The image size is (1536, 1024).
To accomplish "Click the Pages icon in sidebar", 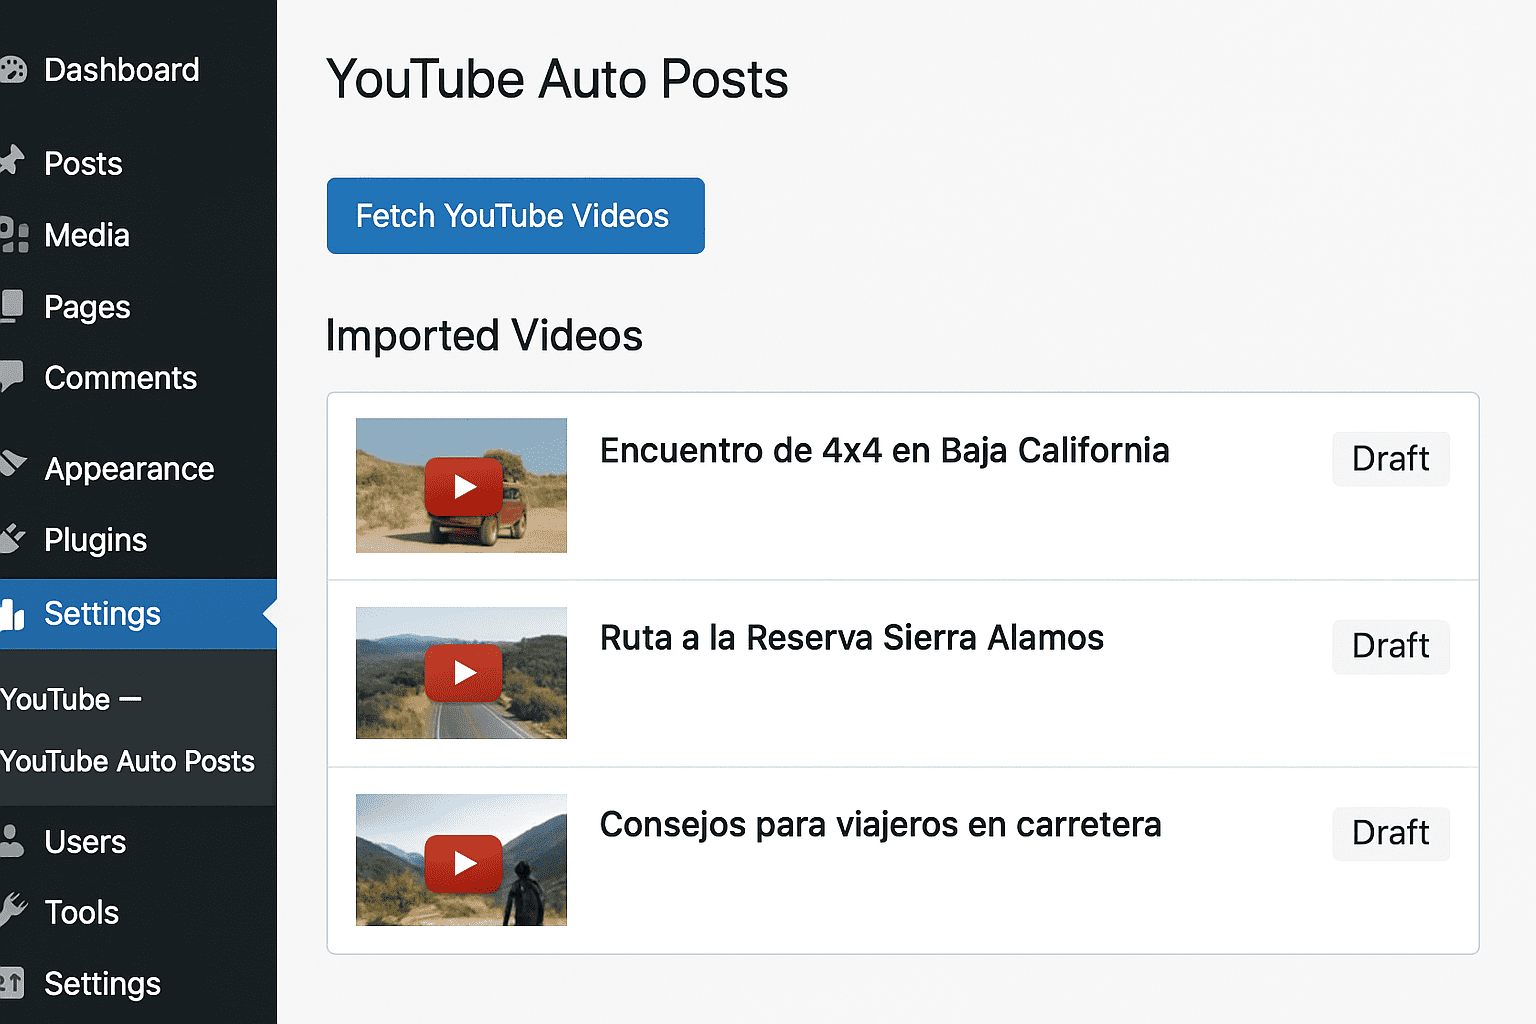I will 12,306.
